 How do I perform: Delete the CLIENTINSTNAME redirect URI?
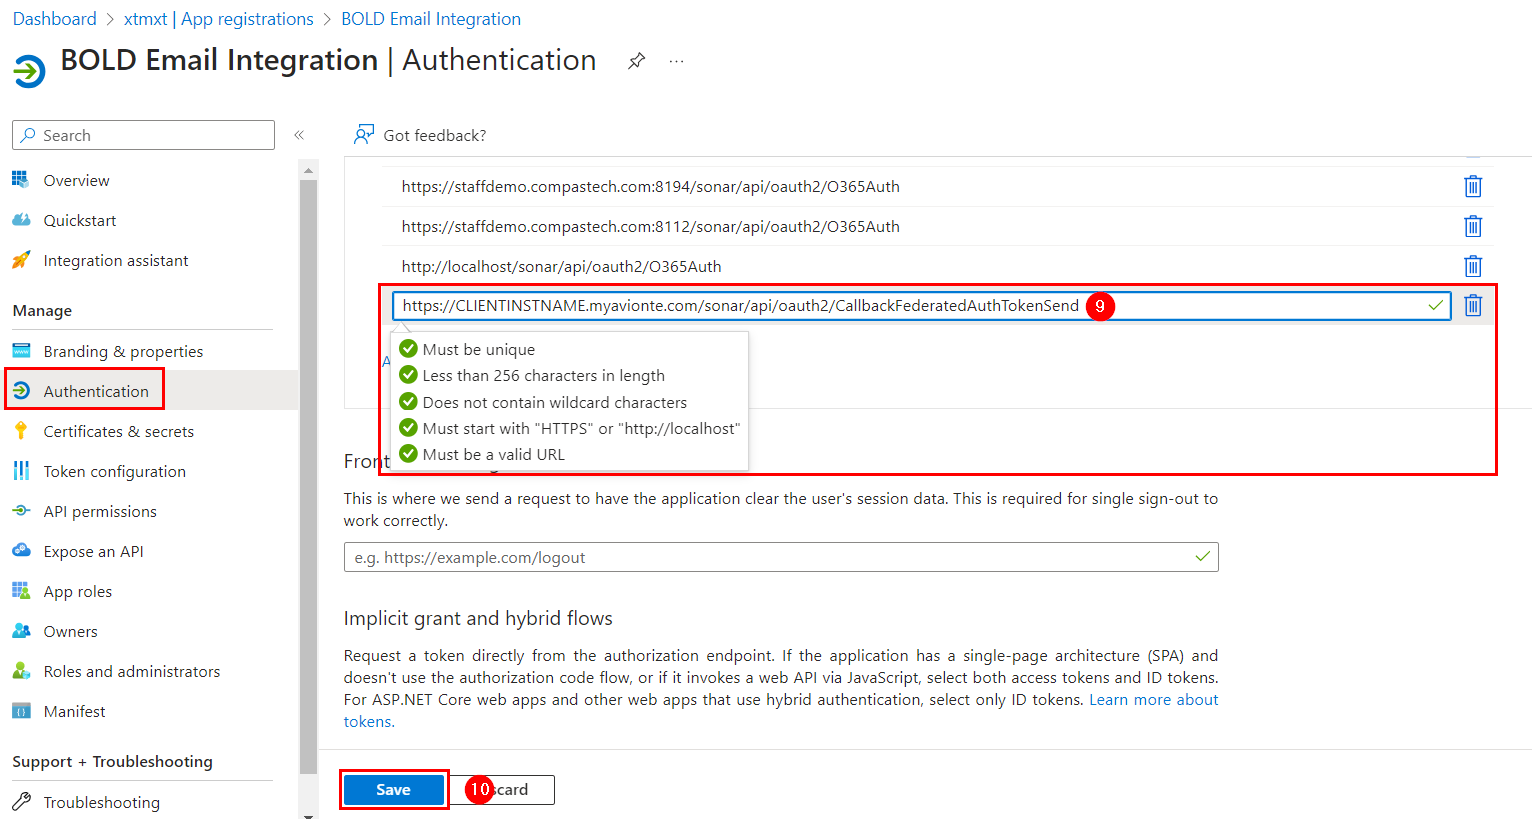1473,305
